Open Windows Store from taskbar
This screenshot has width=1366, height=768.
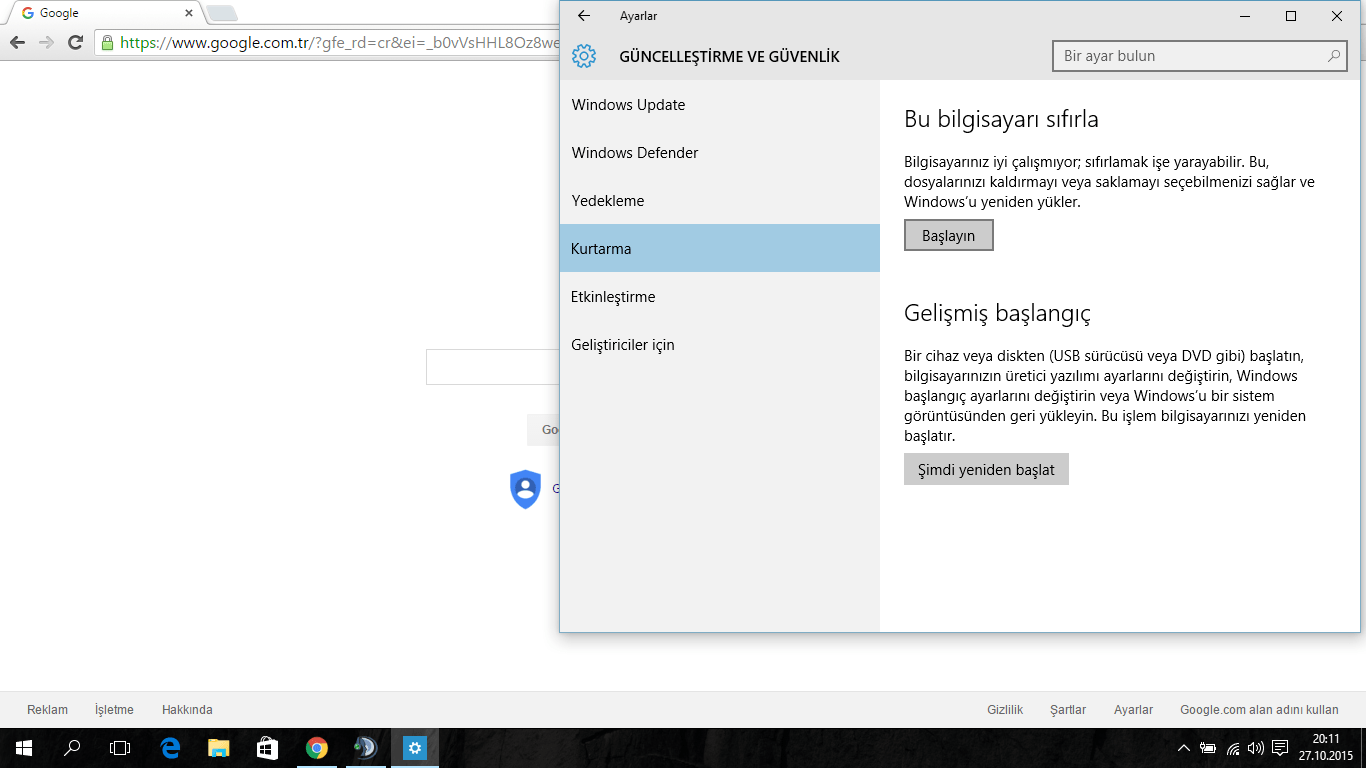267,747
